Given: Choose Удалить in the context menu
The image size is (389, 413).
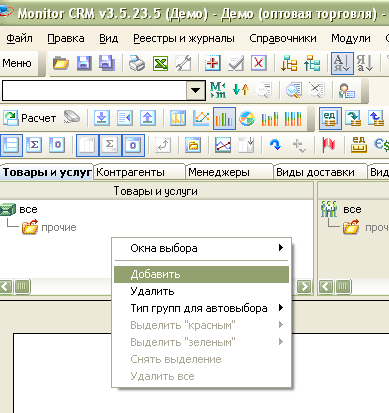Looking at the screenshot, I should point(201,291).
